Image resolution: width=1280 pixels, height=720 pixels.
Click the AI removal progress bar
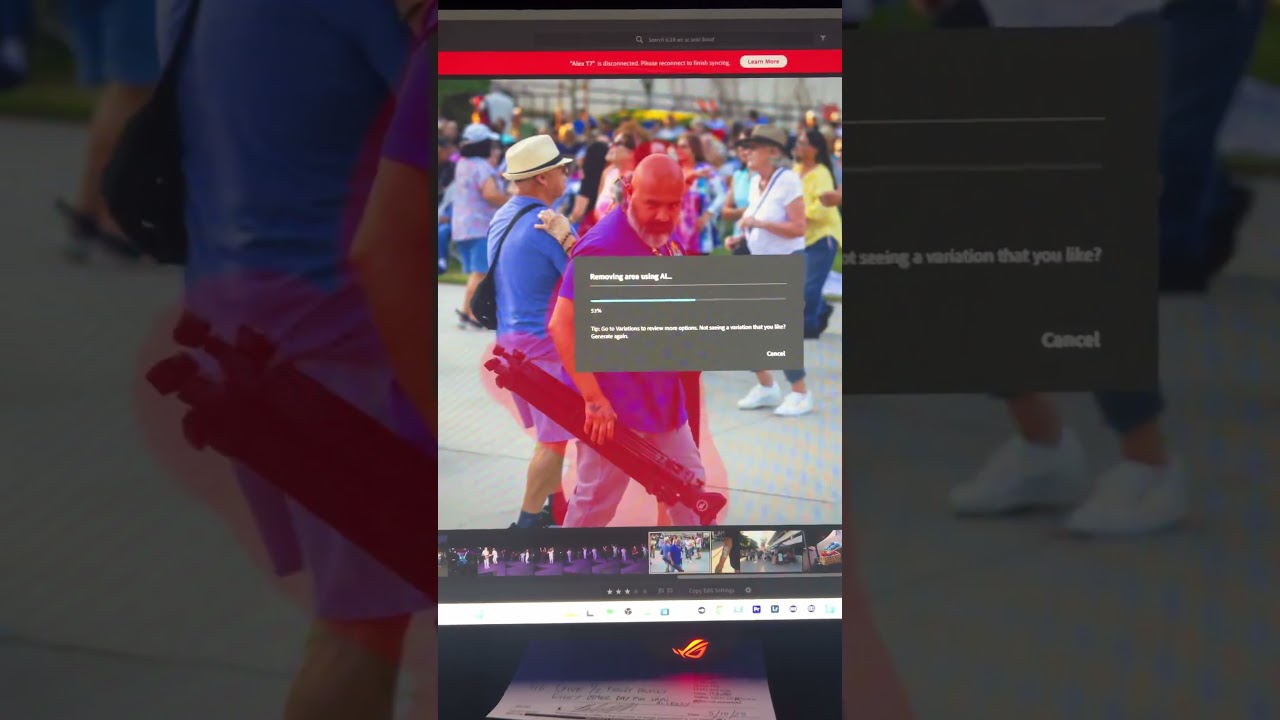point(688,299)
